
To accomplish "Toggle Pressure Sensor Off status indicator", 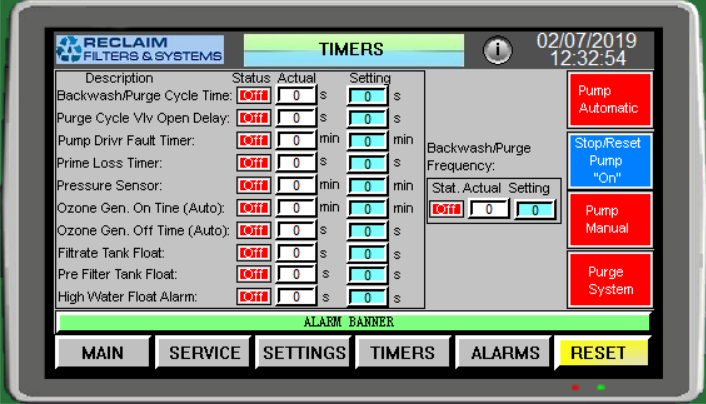I will click(253, 186).
